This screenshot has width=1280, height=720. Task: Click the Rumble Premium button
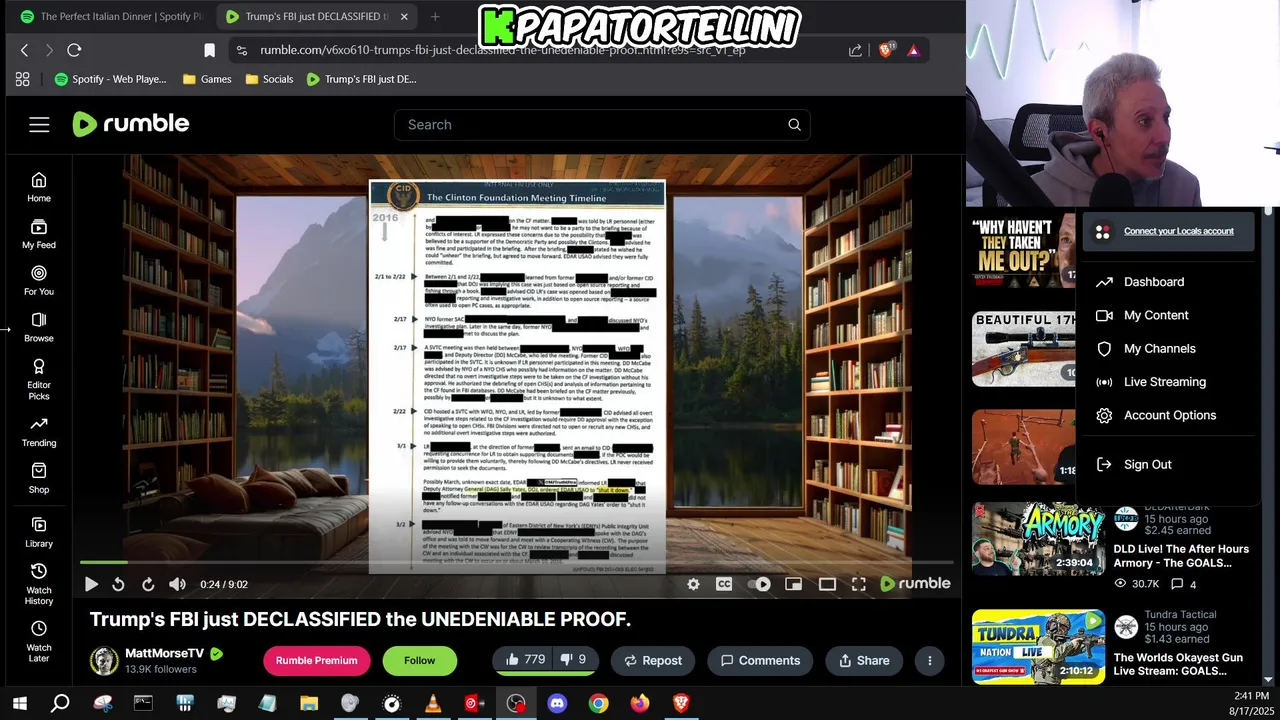pyautogui.click(x=317, y=660)
